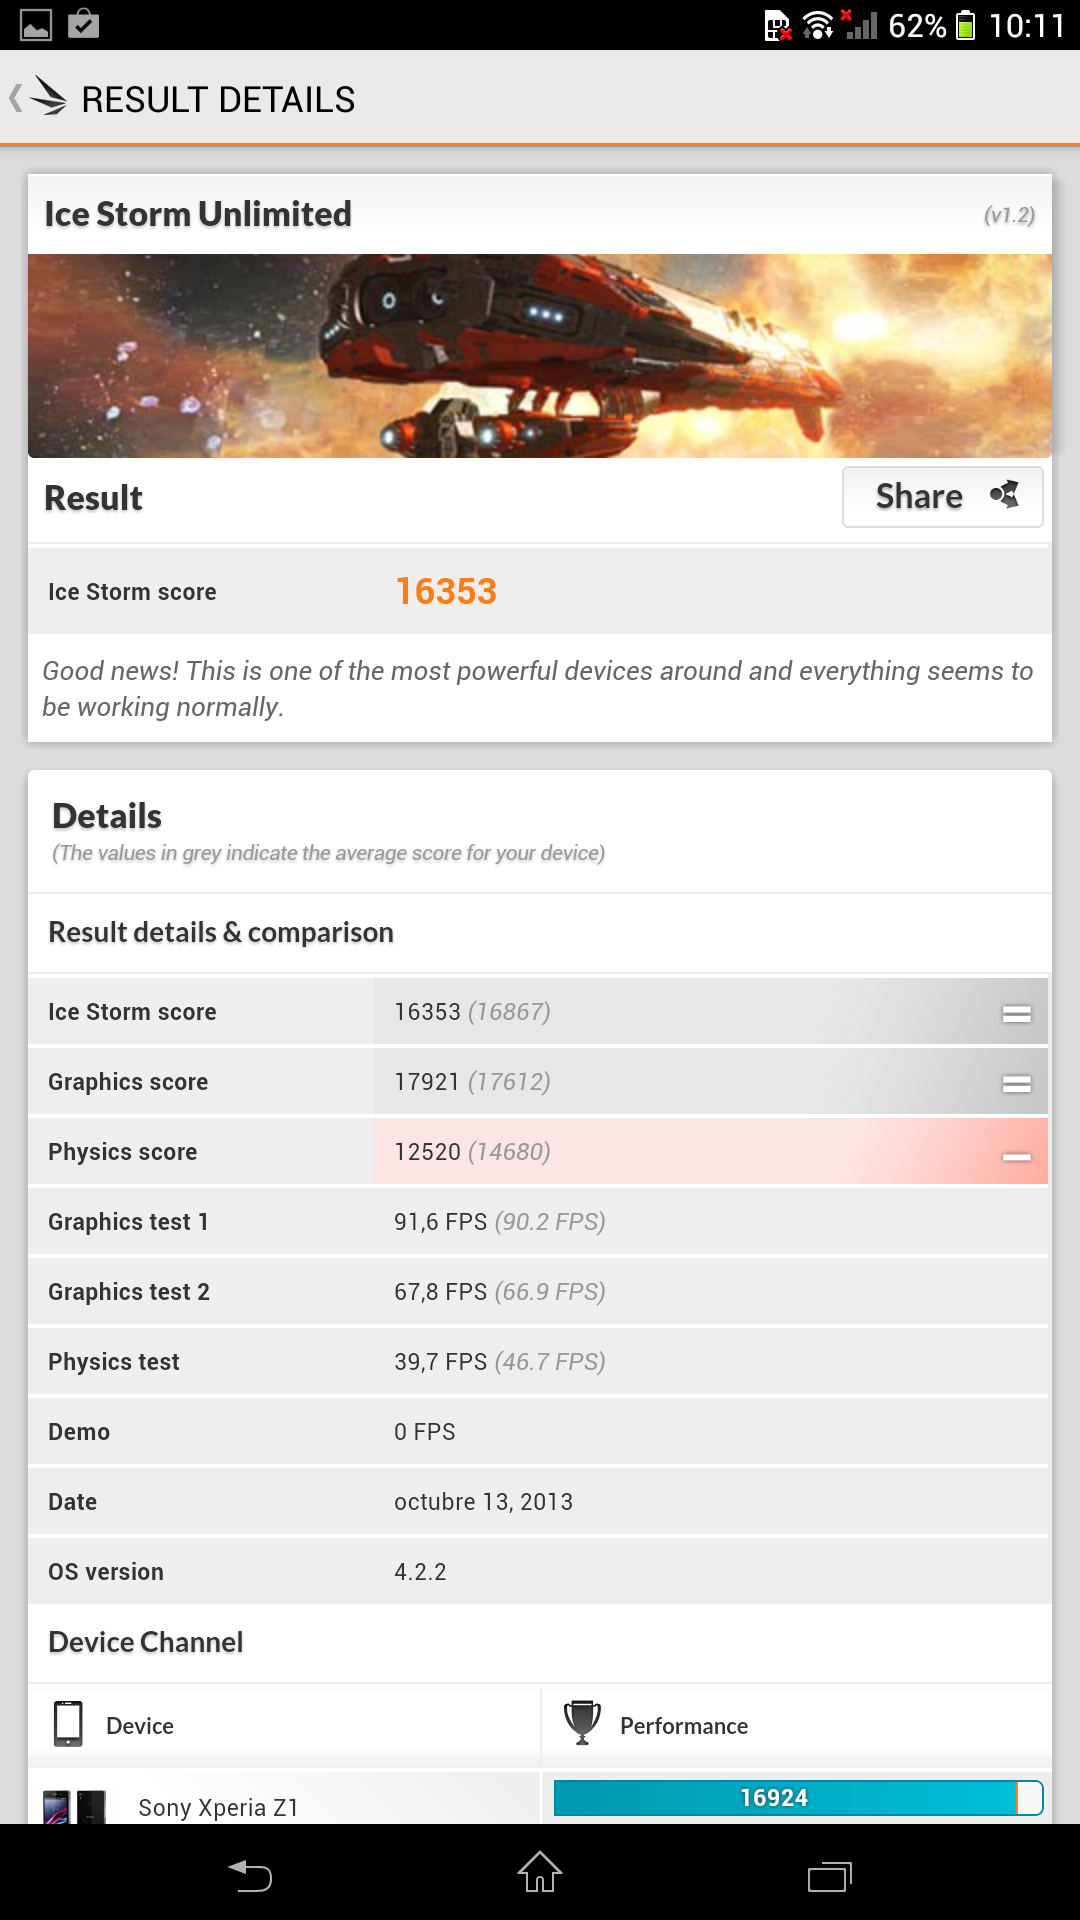Expand the Physics score comparison row

(x=1016, y=1155)
